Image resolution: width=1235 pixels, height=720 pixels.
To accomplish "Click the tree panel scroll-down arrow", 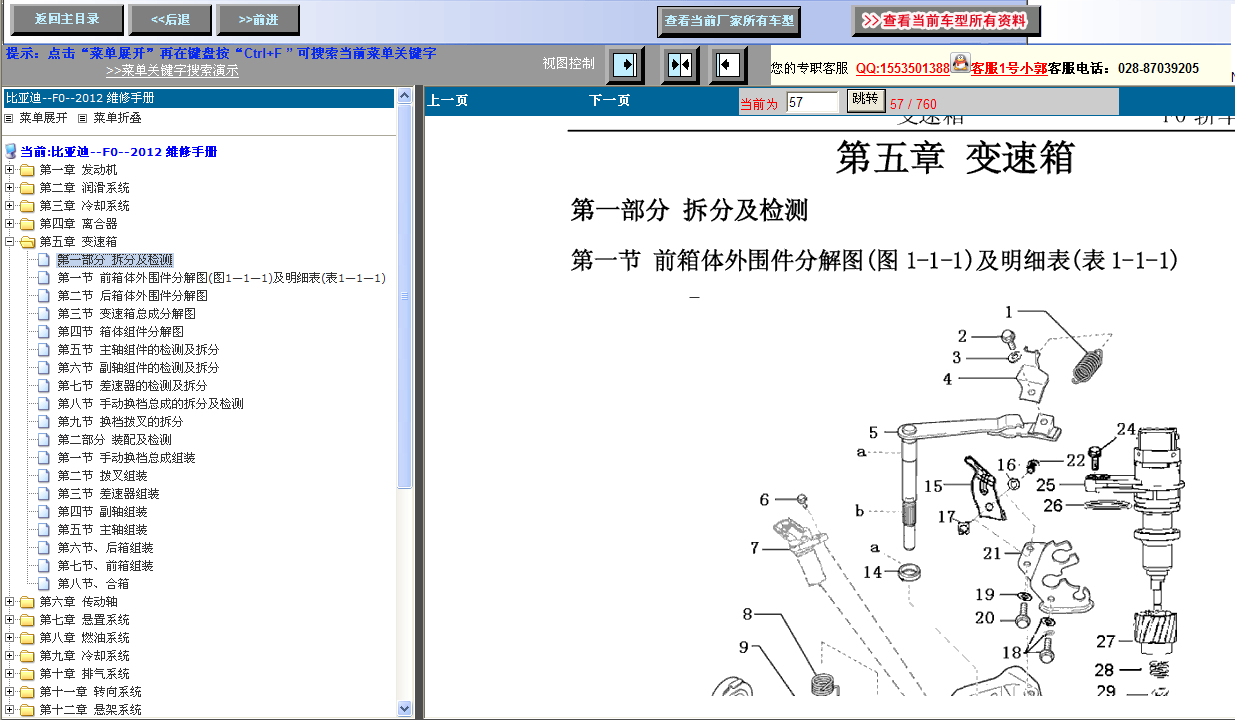I will click(x=405, y=708).
